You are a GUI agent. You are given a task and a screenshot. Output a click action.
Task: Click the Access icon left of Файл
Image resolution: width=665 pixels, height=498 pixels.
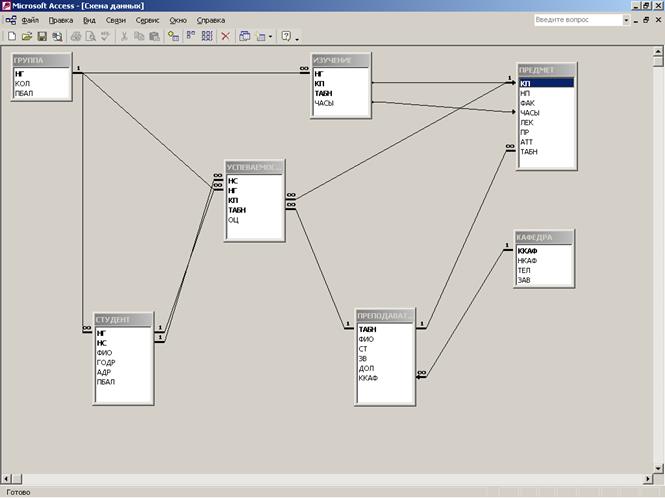coord(10,20)
